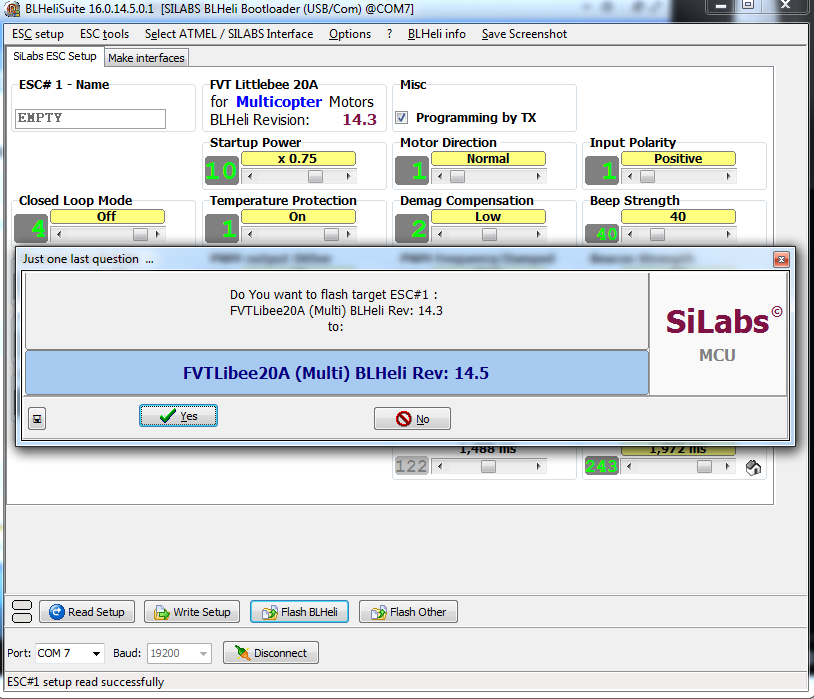Increase Startup Power with right arrow
Screen dimensions: 814x699
pos(348,177)
